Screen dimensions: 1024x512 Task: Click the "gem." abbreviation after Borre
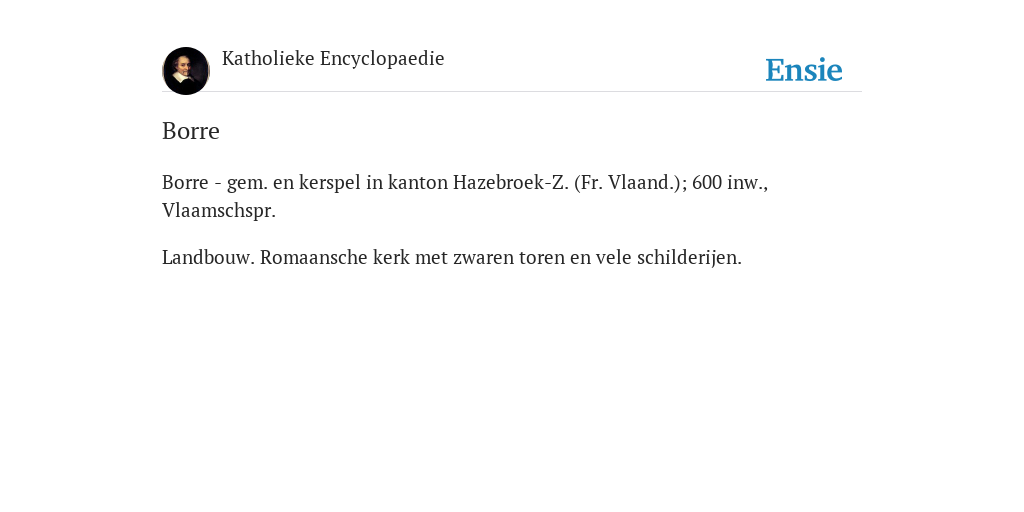point(248,184)
